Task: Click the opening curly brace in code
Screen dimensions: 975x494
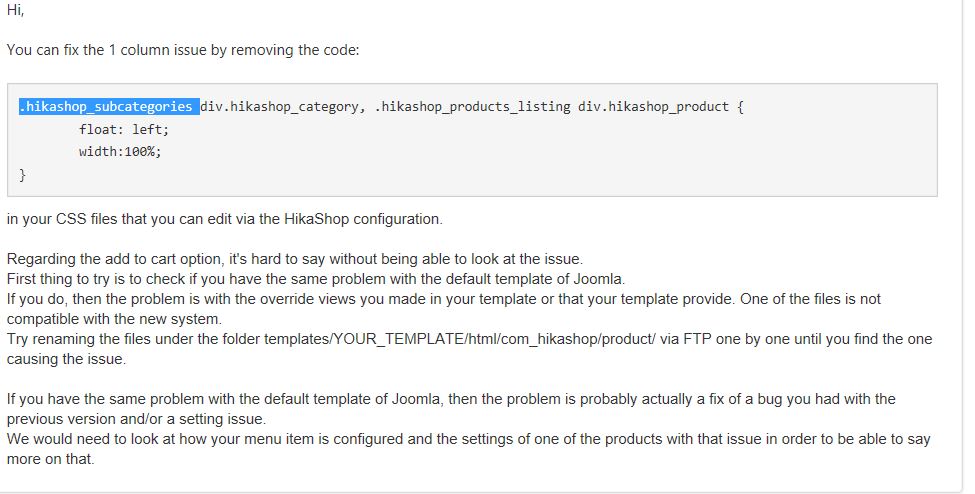Action: [740, 107]
